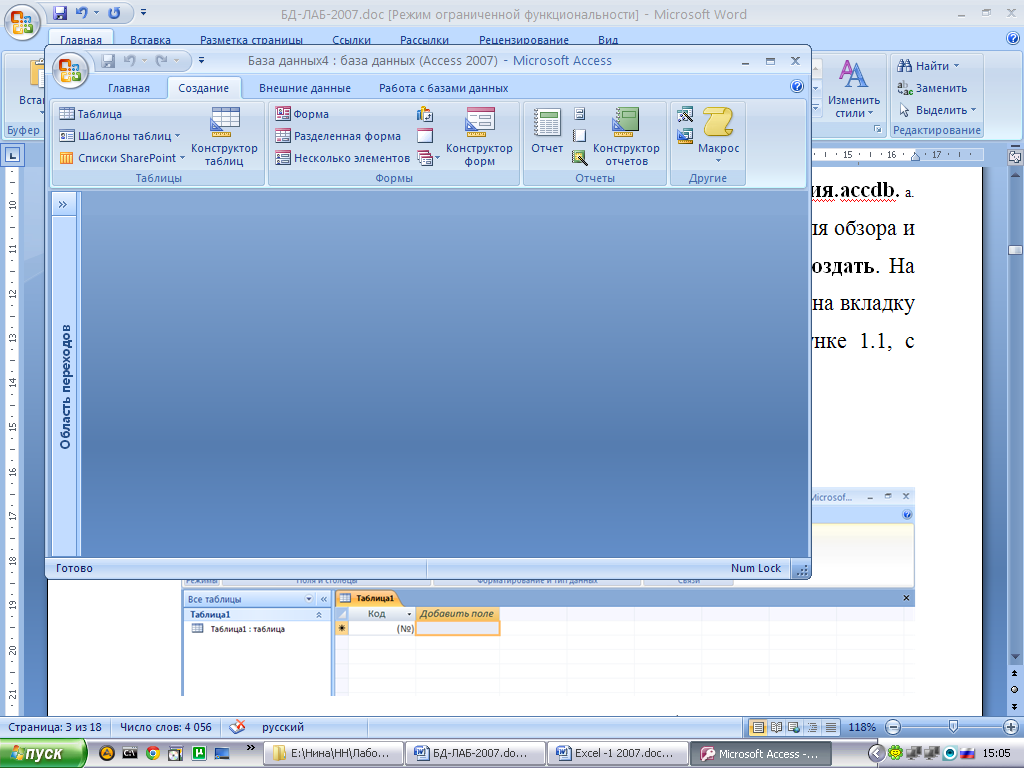Open Рассылки tab in Word
Screen dimensions: 1024x768
tap(424, 40)
